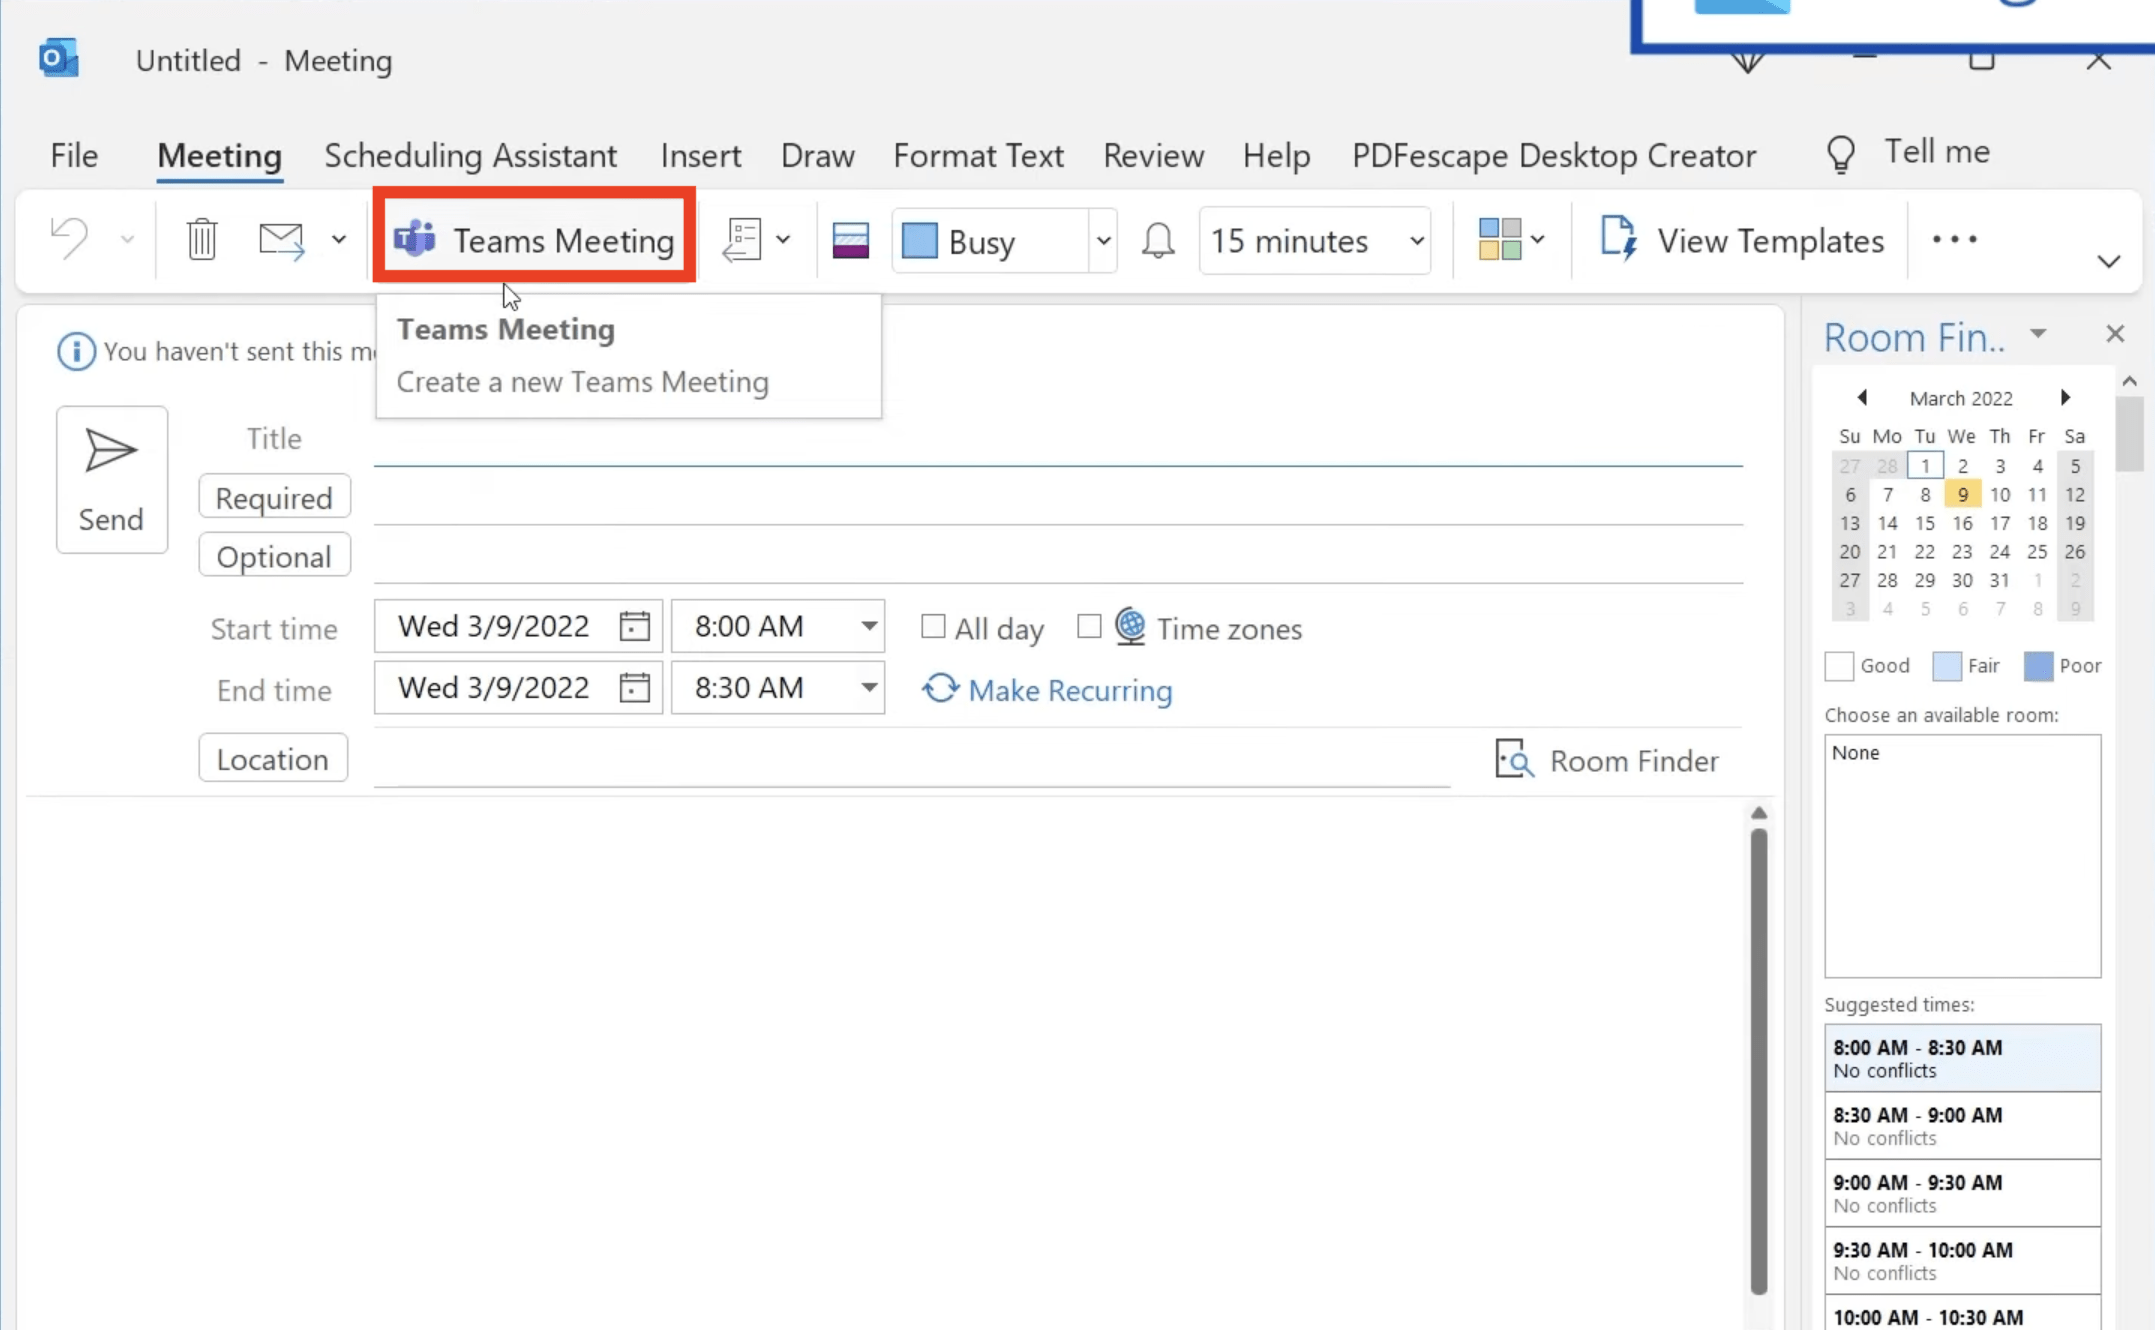Click the Room Finder button
This screenshot has height=1330, width=2155.
[x=1607, y=760]
